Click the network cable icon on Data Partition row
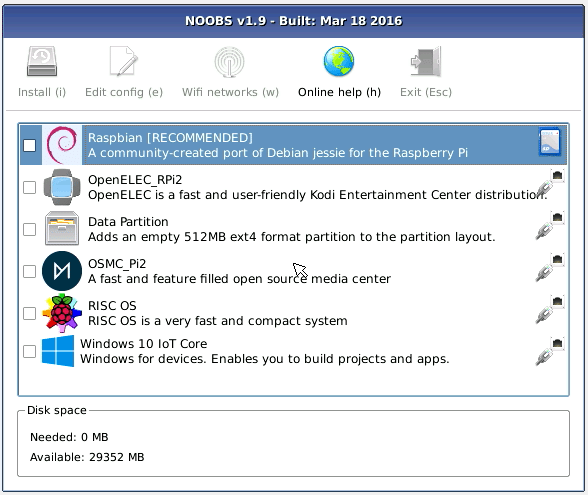 550,226
